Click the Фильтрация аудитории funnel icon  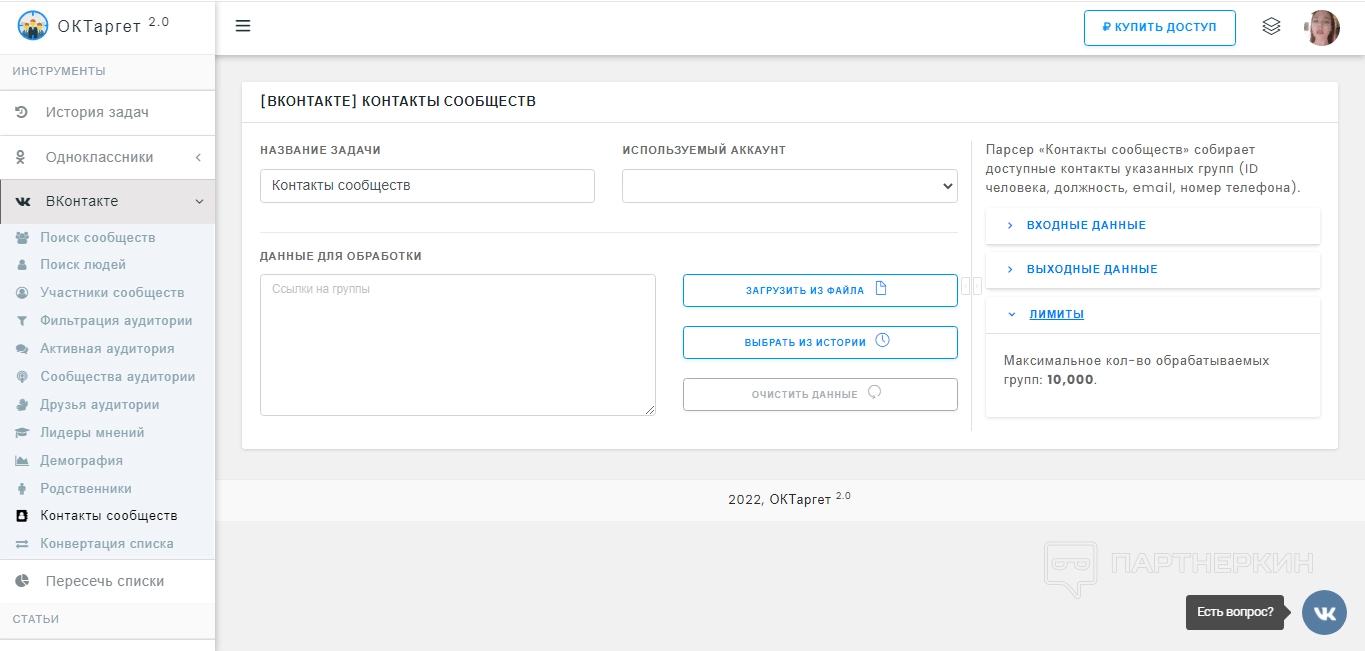pyautogui.click(x=21, y=321)
